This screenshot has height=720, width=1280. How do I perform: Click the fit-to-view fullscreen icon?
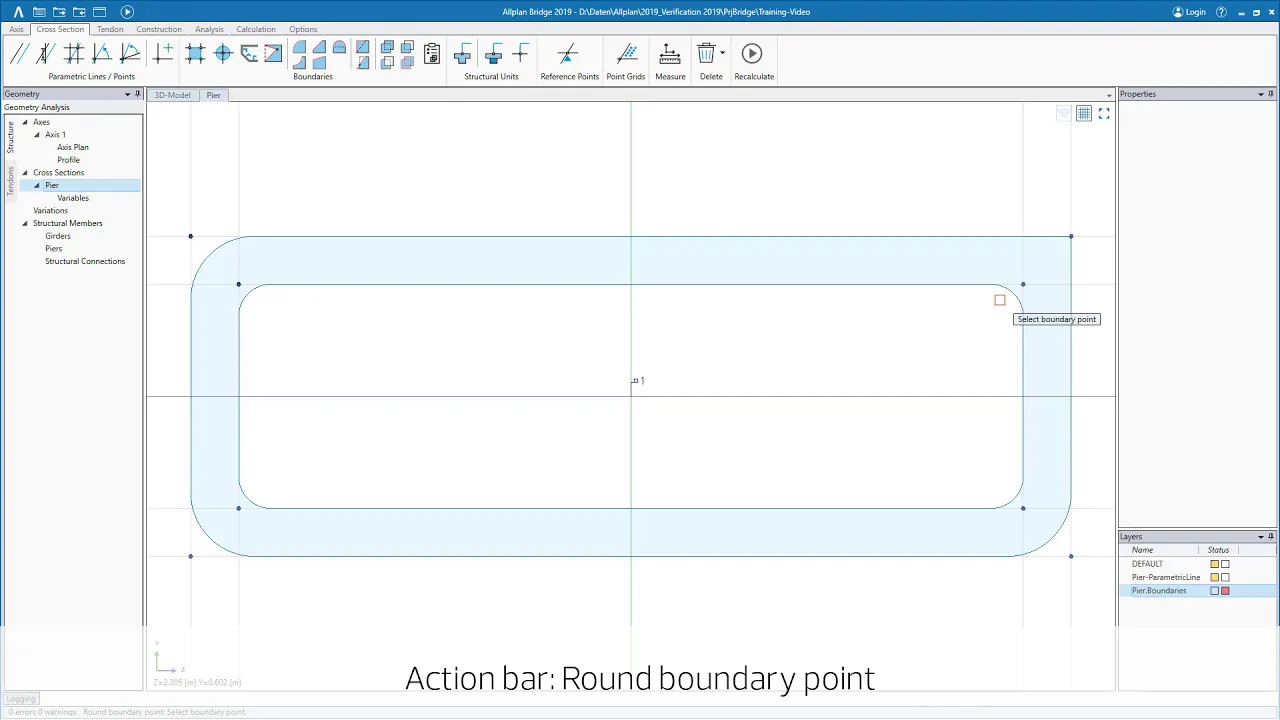point(1104,114)
